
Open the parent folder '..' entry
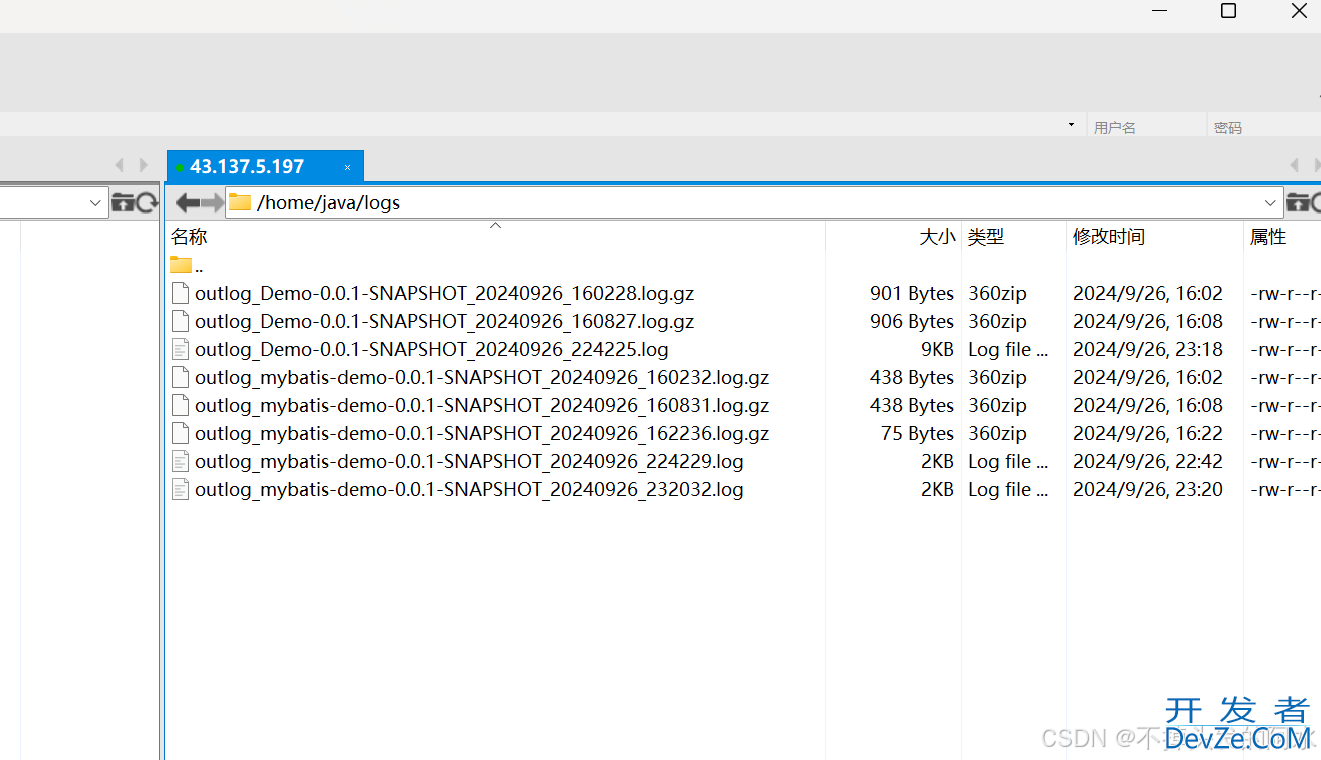click(x=186, y=265)
